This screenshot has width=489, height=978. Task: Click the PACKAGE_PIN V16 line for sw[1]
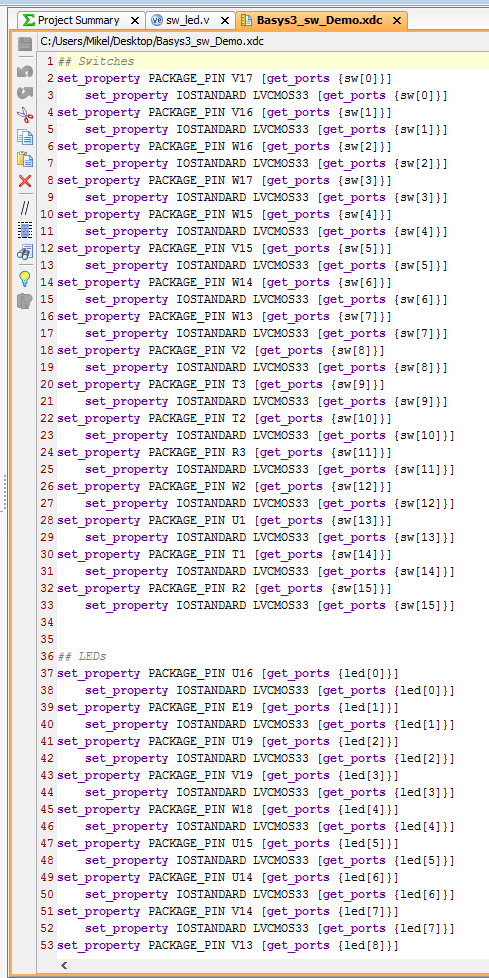tap(225, 112)
